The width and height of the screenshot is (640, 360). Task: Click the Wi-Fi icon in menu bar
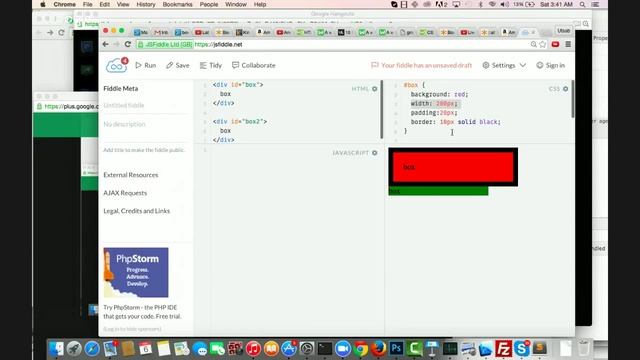[x=493, y=4]
